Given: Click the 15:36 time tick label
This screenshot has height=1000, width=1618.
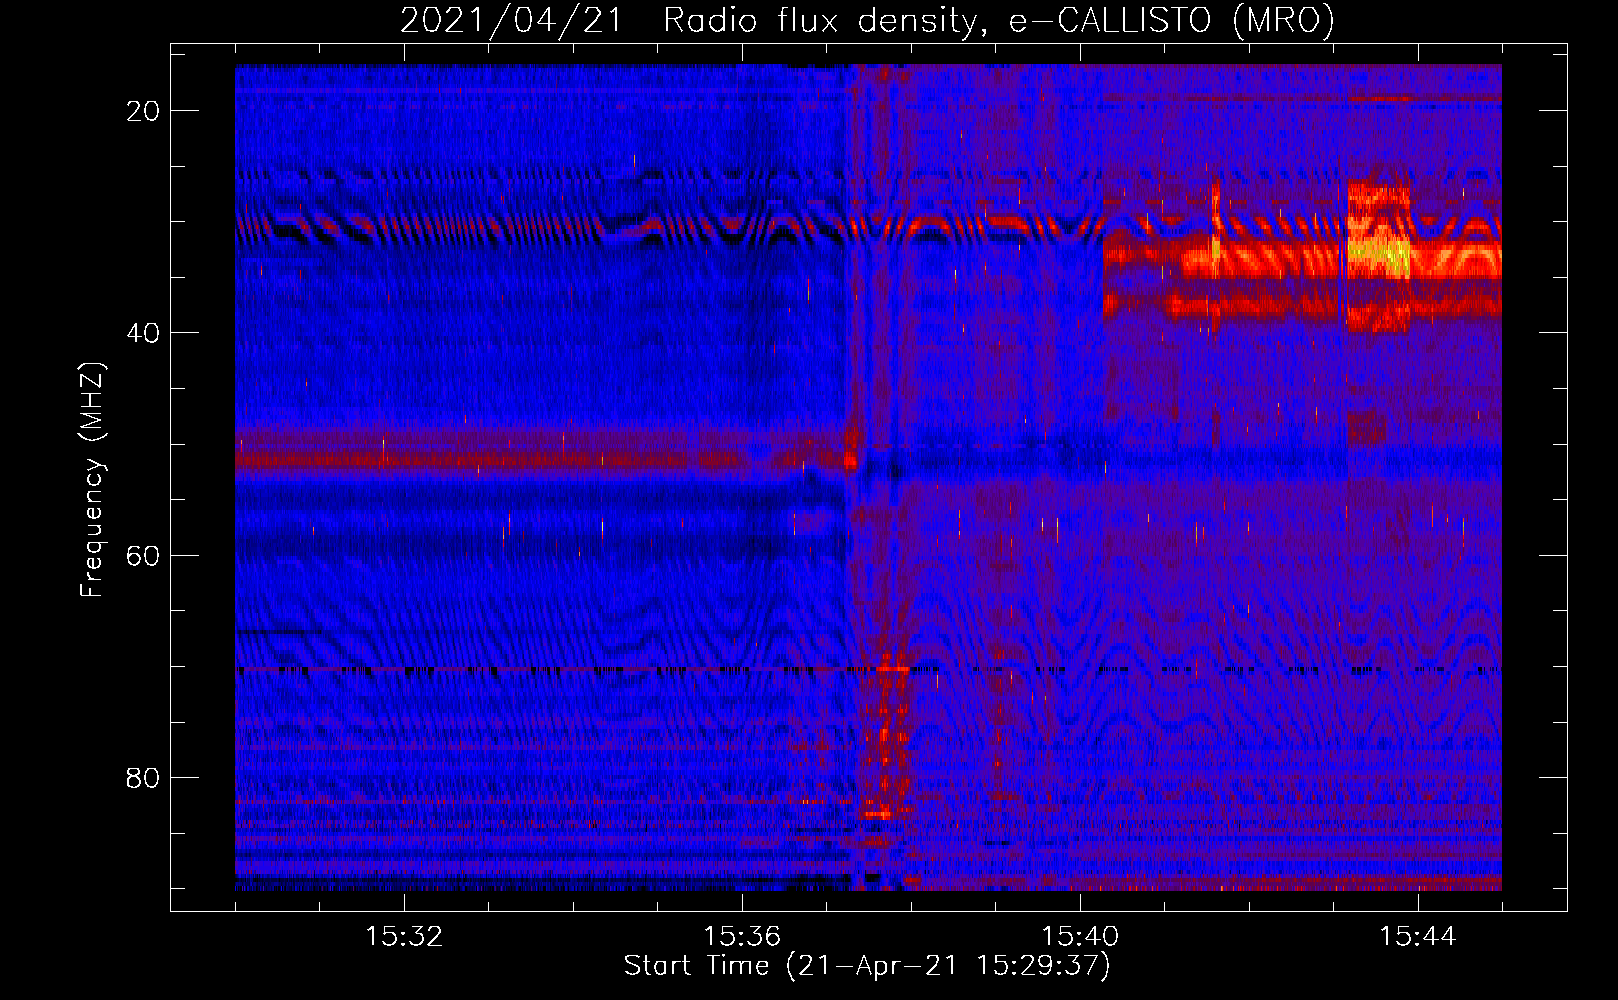Looking at the screenshot, I should [742, 937].
